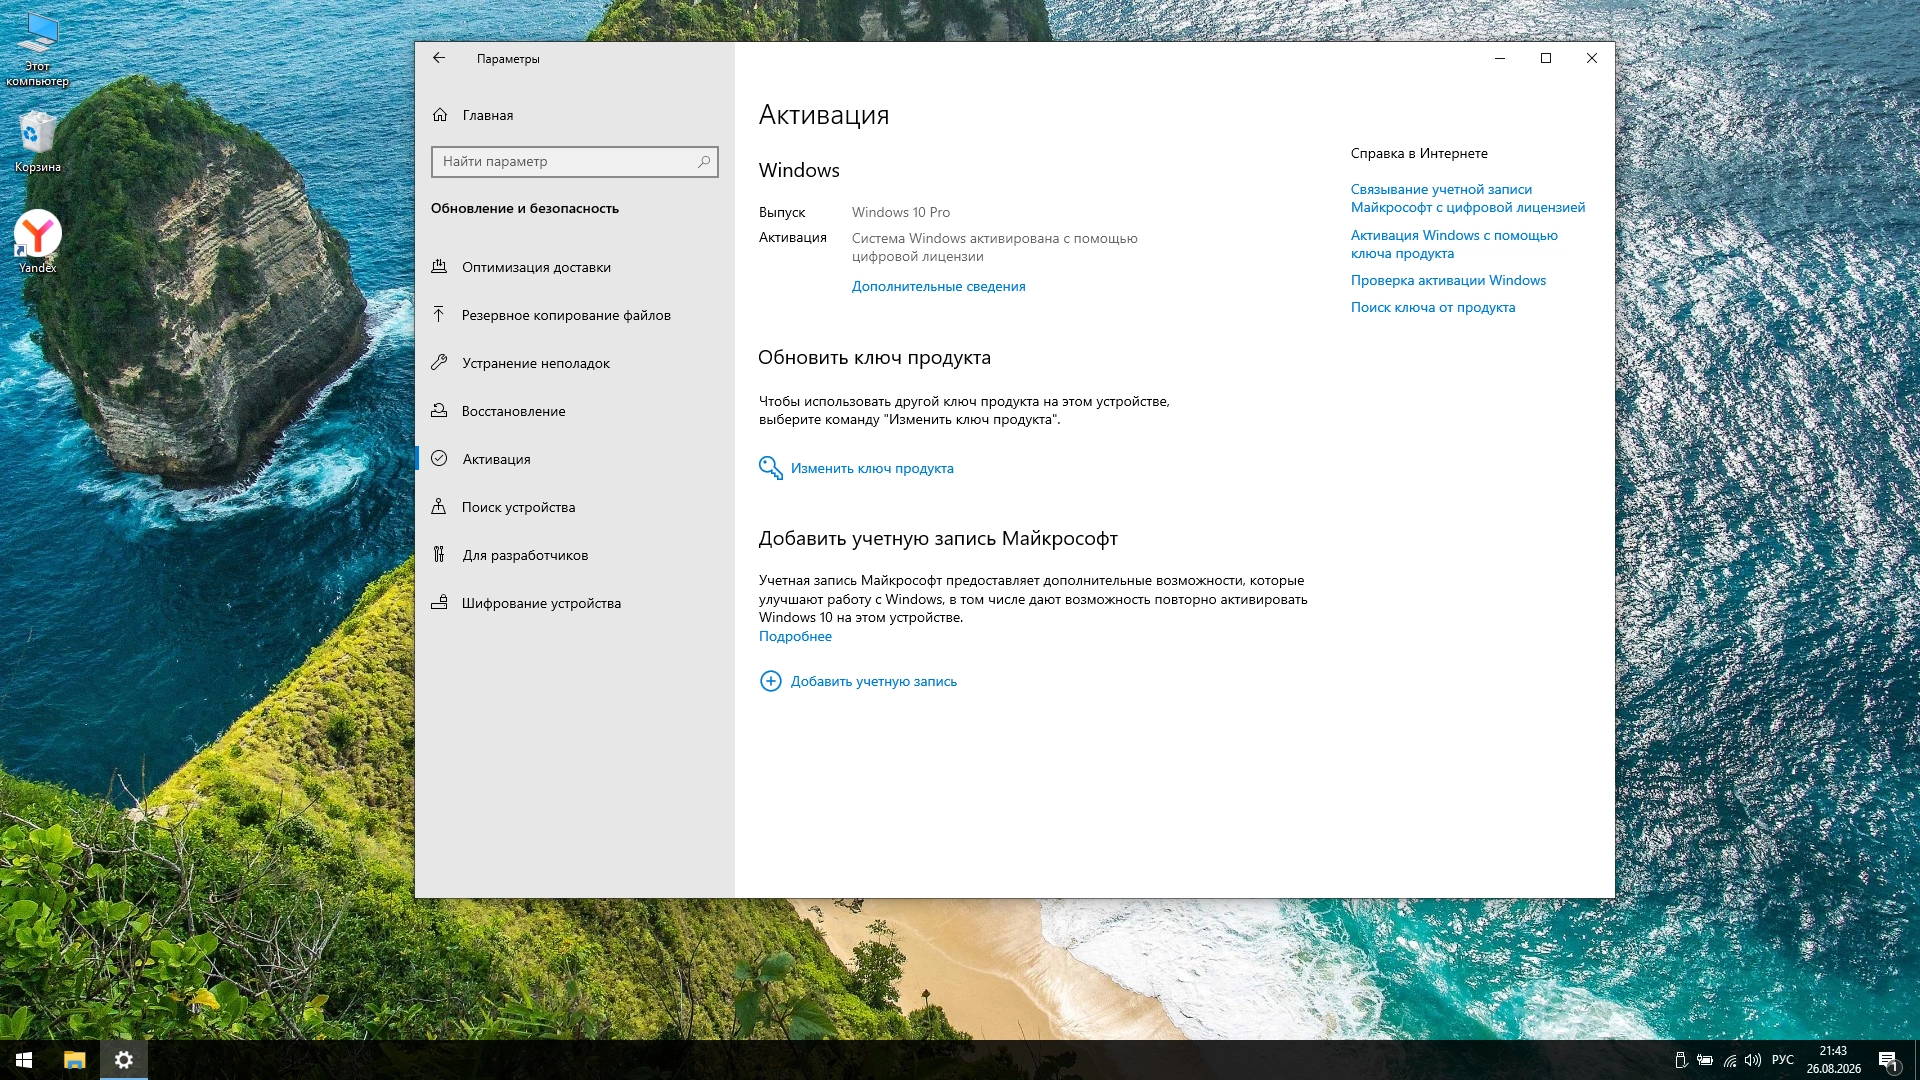
Task: Click the Обновить ключ продукта heading
Action: coord(874,357)
